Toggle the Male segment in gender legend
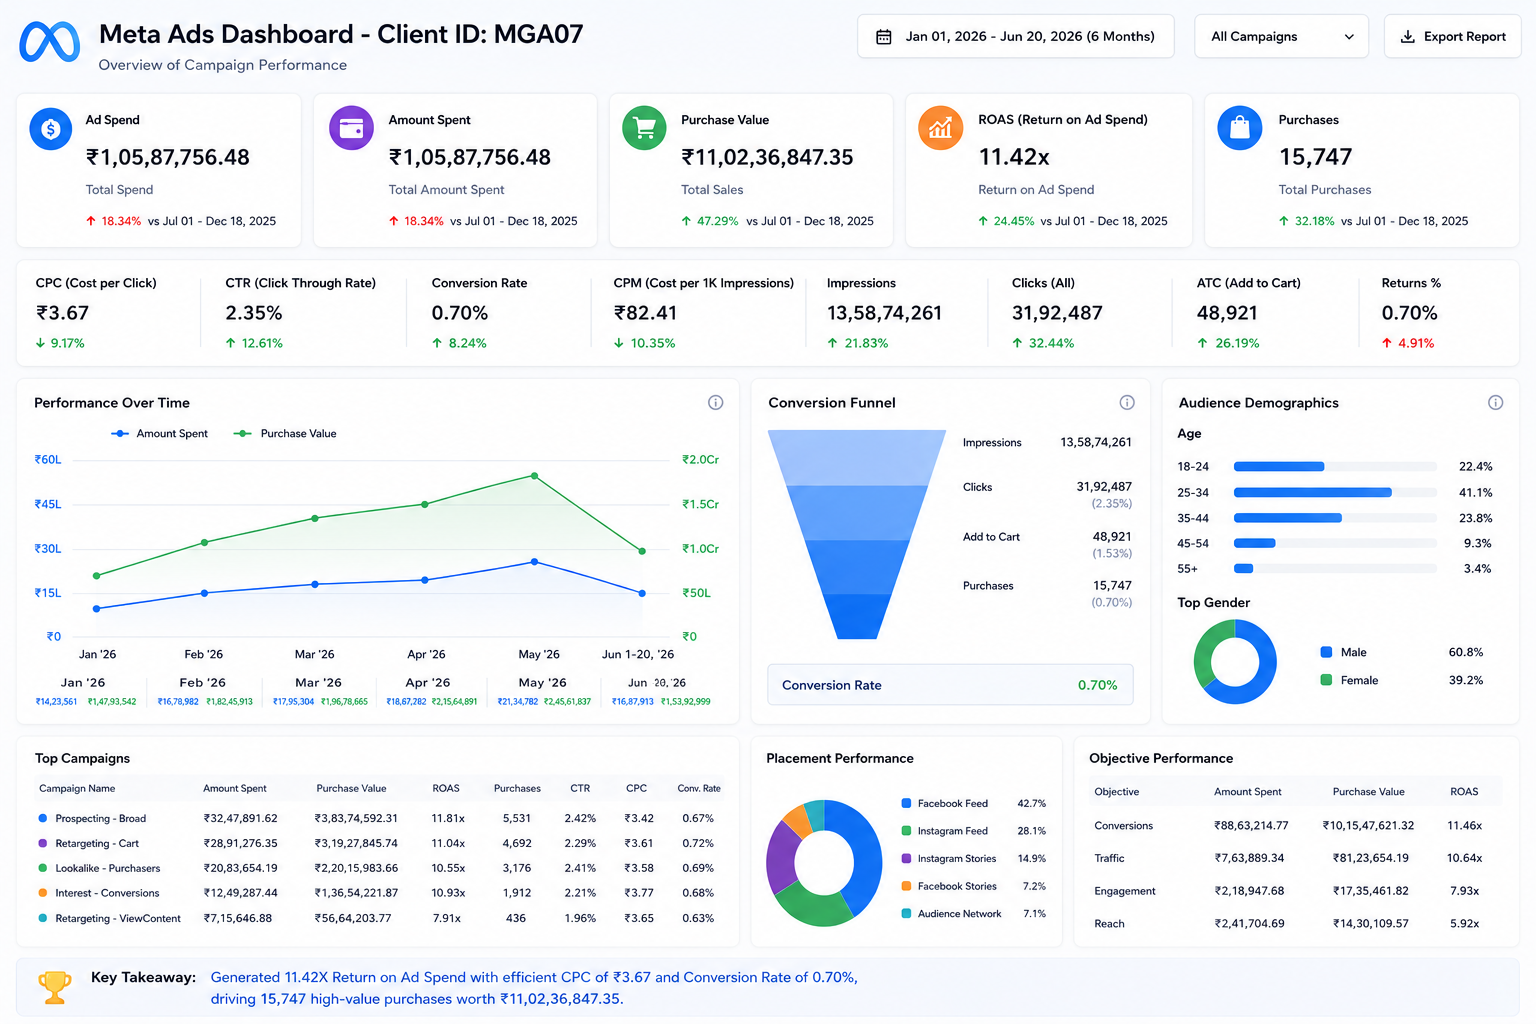This screenshot has height=1024, width=1536. tap(1343, 652)
